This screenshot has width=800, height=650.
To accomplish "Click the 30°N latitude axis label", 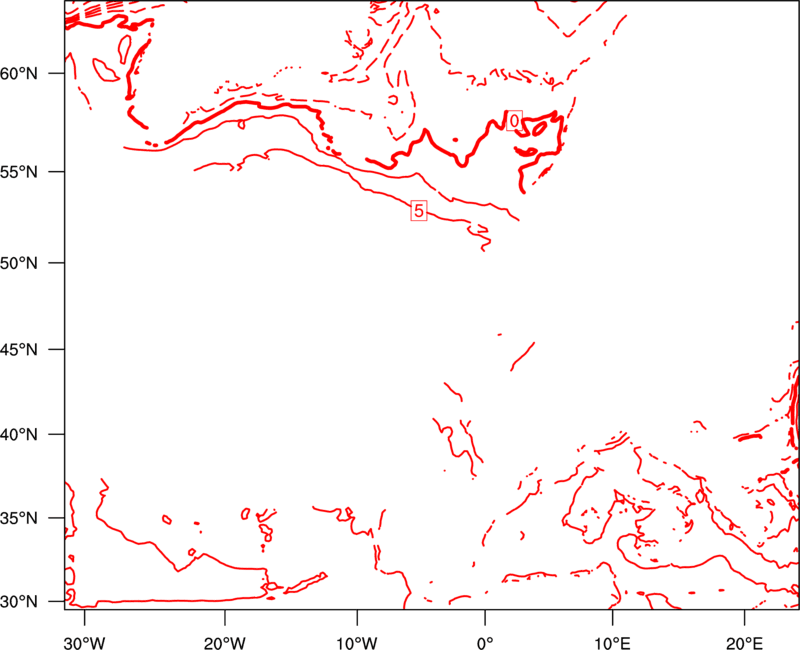I will pos(19,602).
